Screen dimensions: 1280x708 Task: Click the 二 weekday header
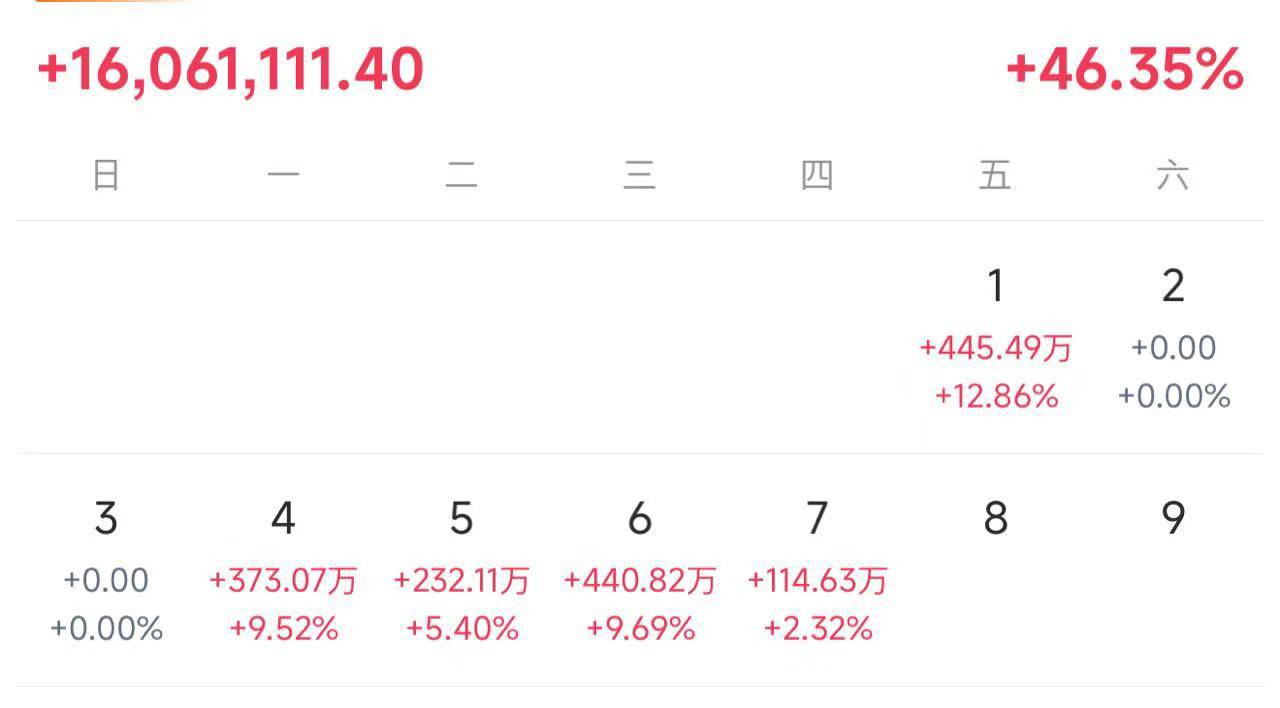coord(461,175)
